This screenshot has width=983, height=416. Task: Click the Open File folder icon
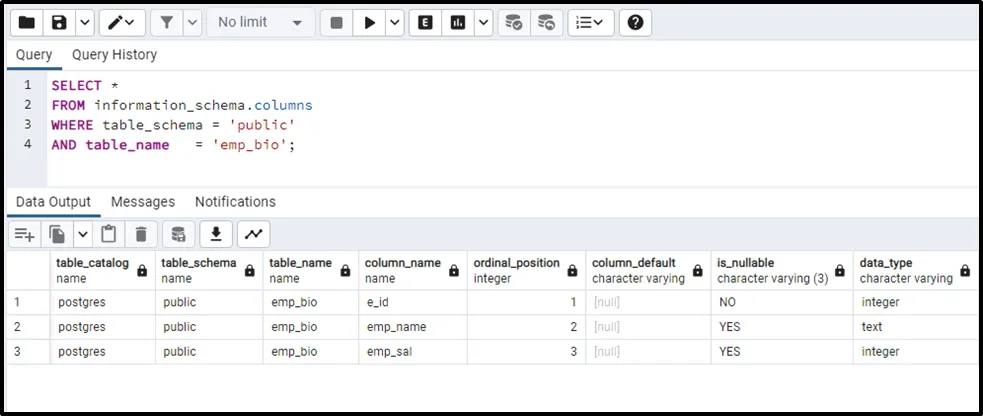pos(27,22)
